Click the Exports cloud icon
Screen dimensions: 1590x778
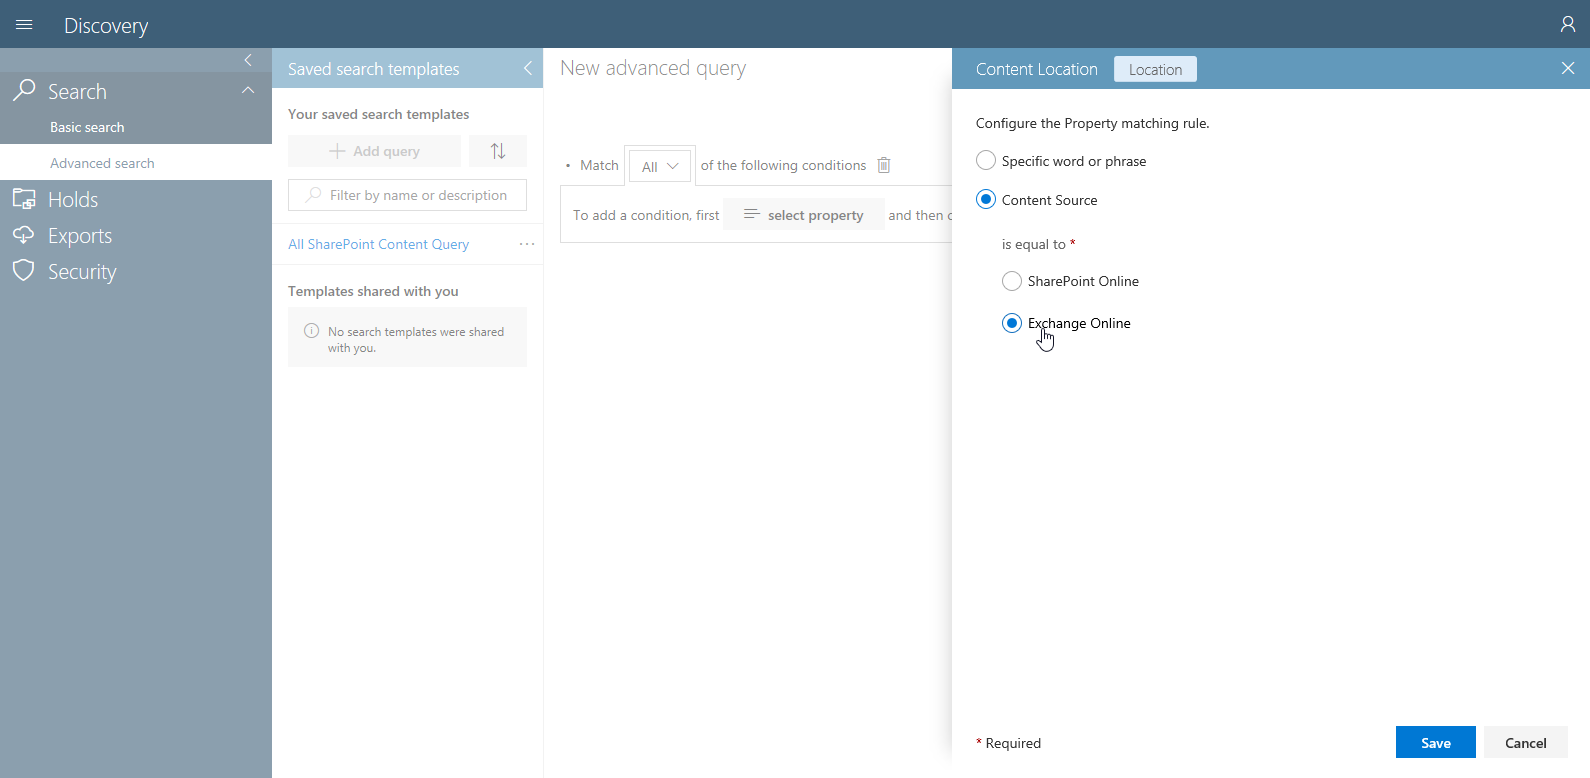(24, 235)
